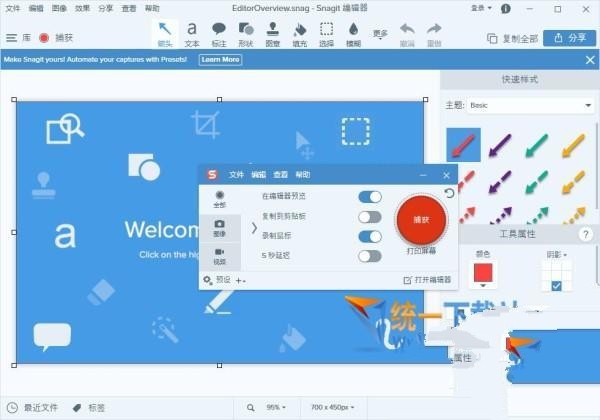Select the Text (文本) tool
The height and width of the screenshot is (420, 600).
pos(192,34)
